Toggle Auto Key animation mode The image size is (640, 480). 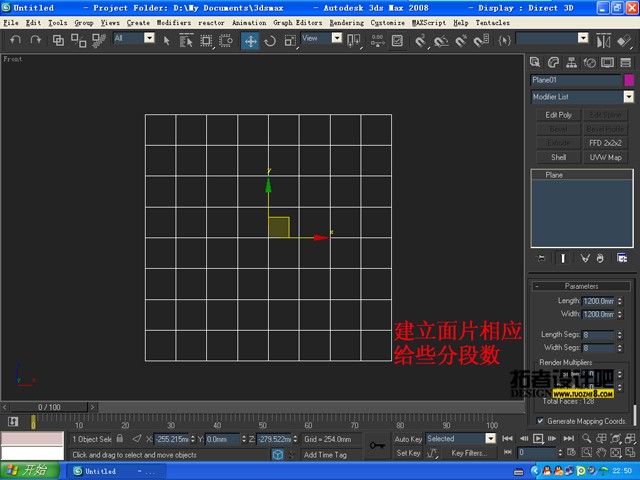(x=408, y=439)
